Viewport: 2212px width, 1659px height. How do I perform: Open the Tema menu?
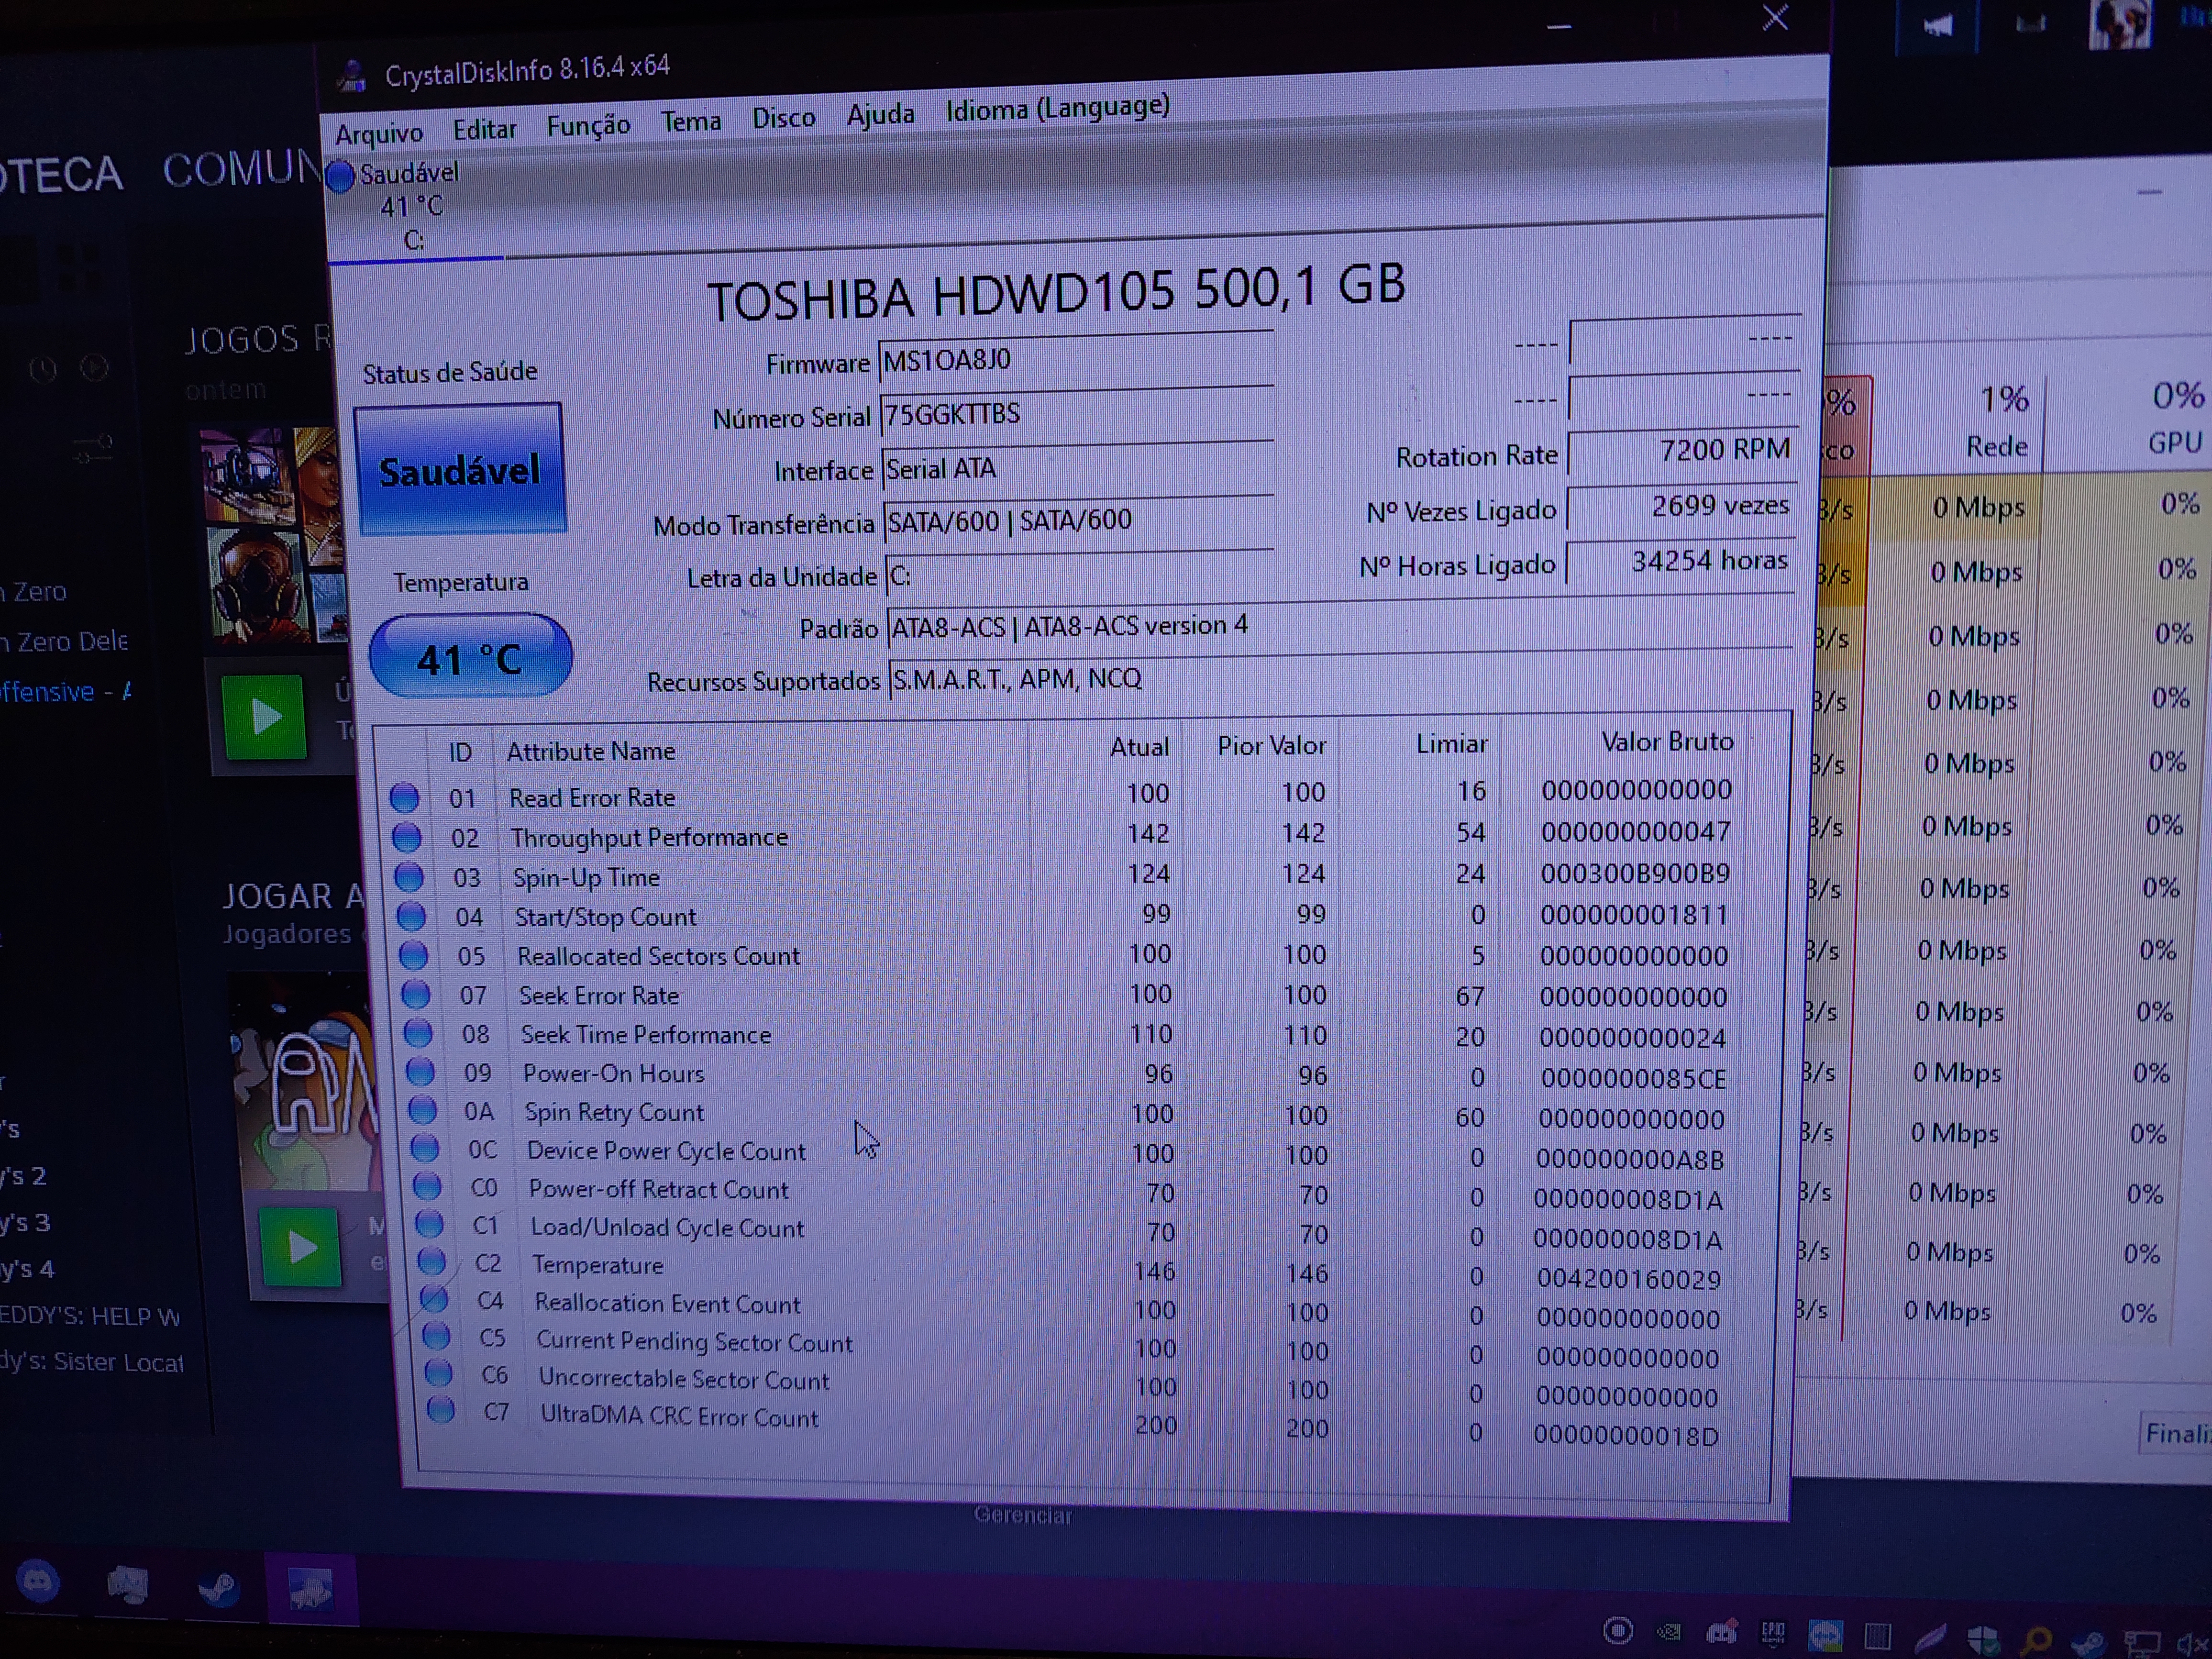[x=691, y=122]
